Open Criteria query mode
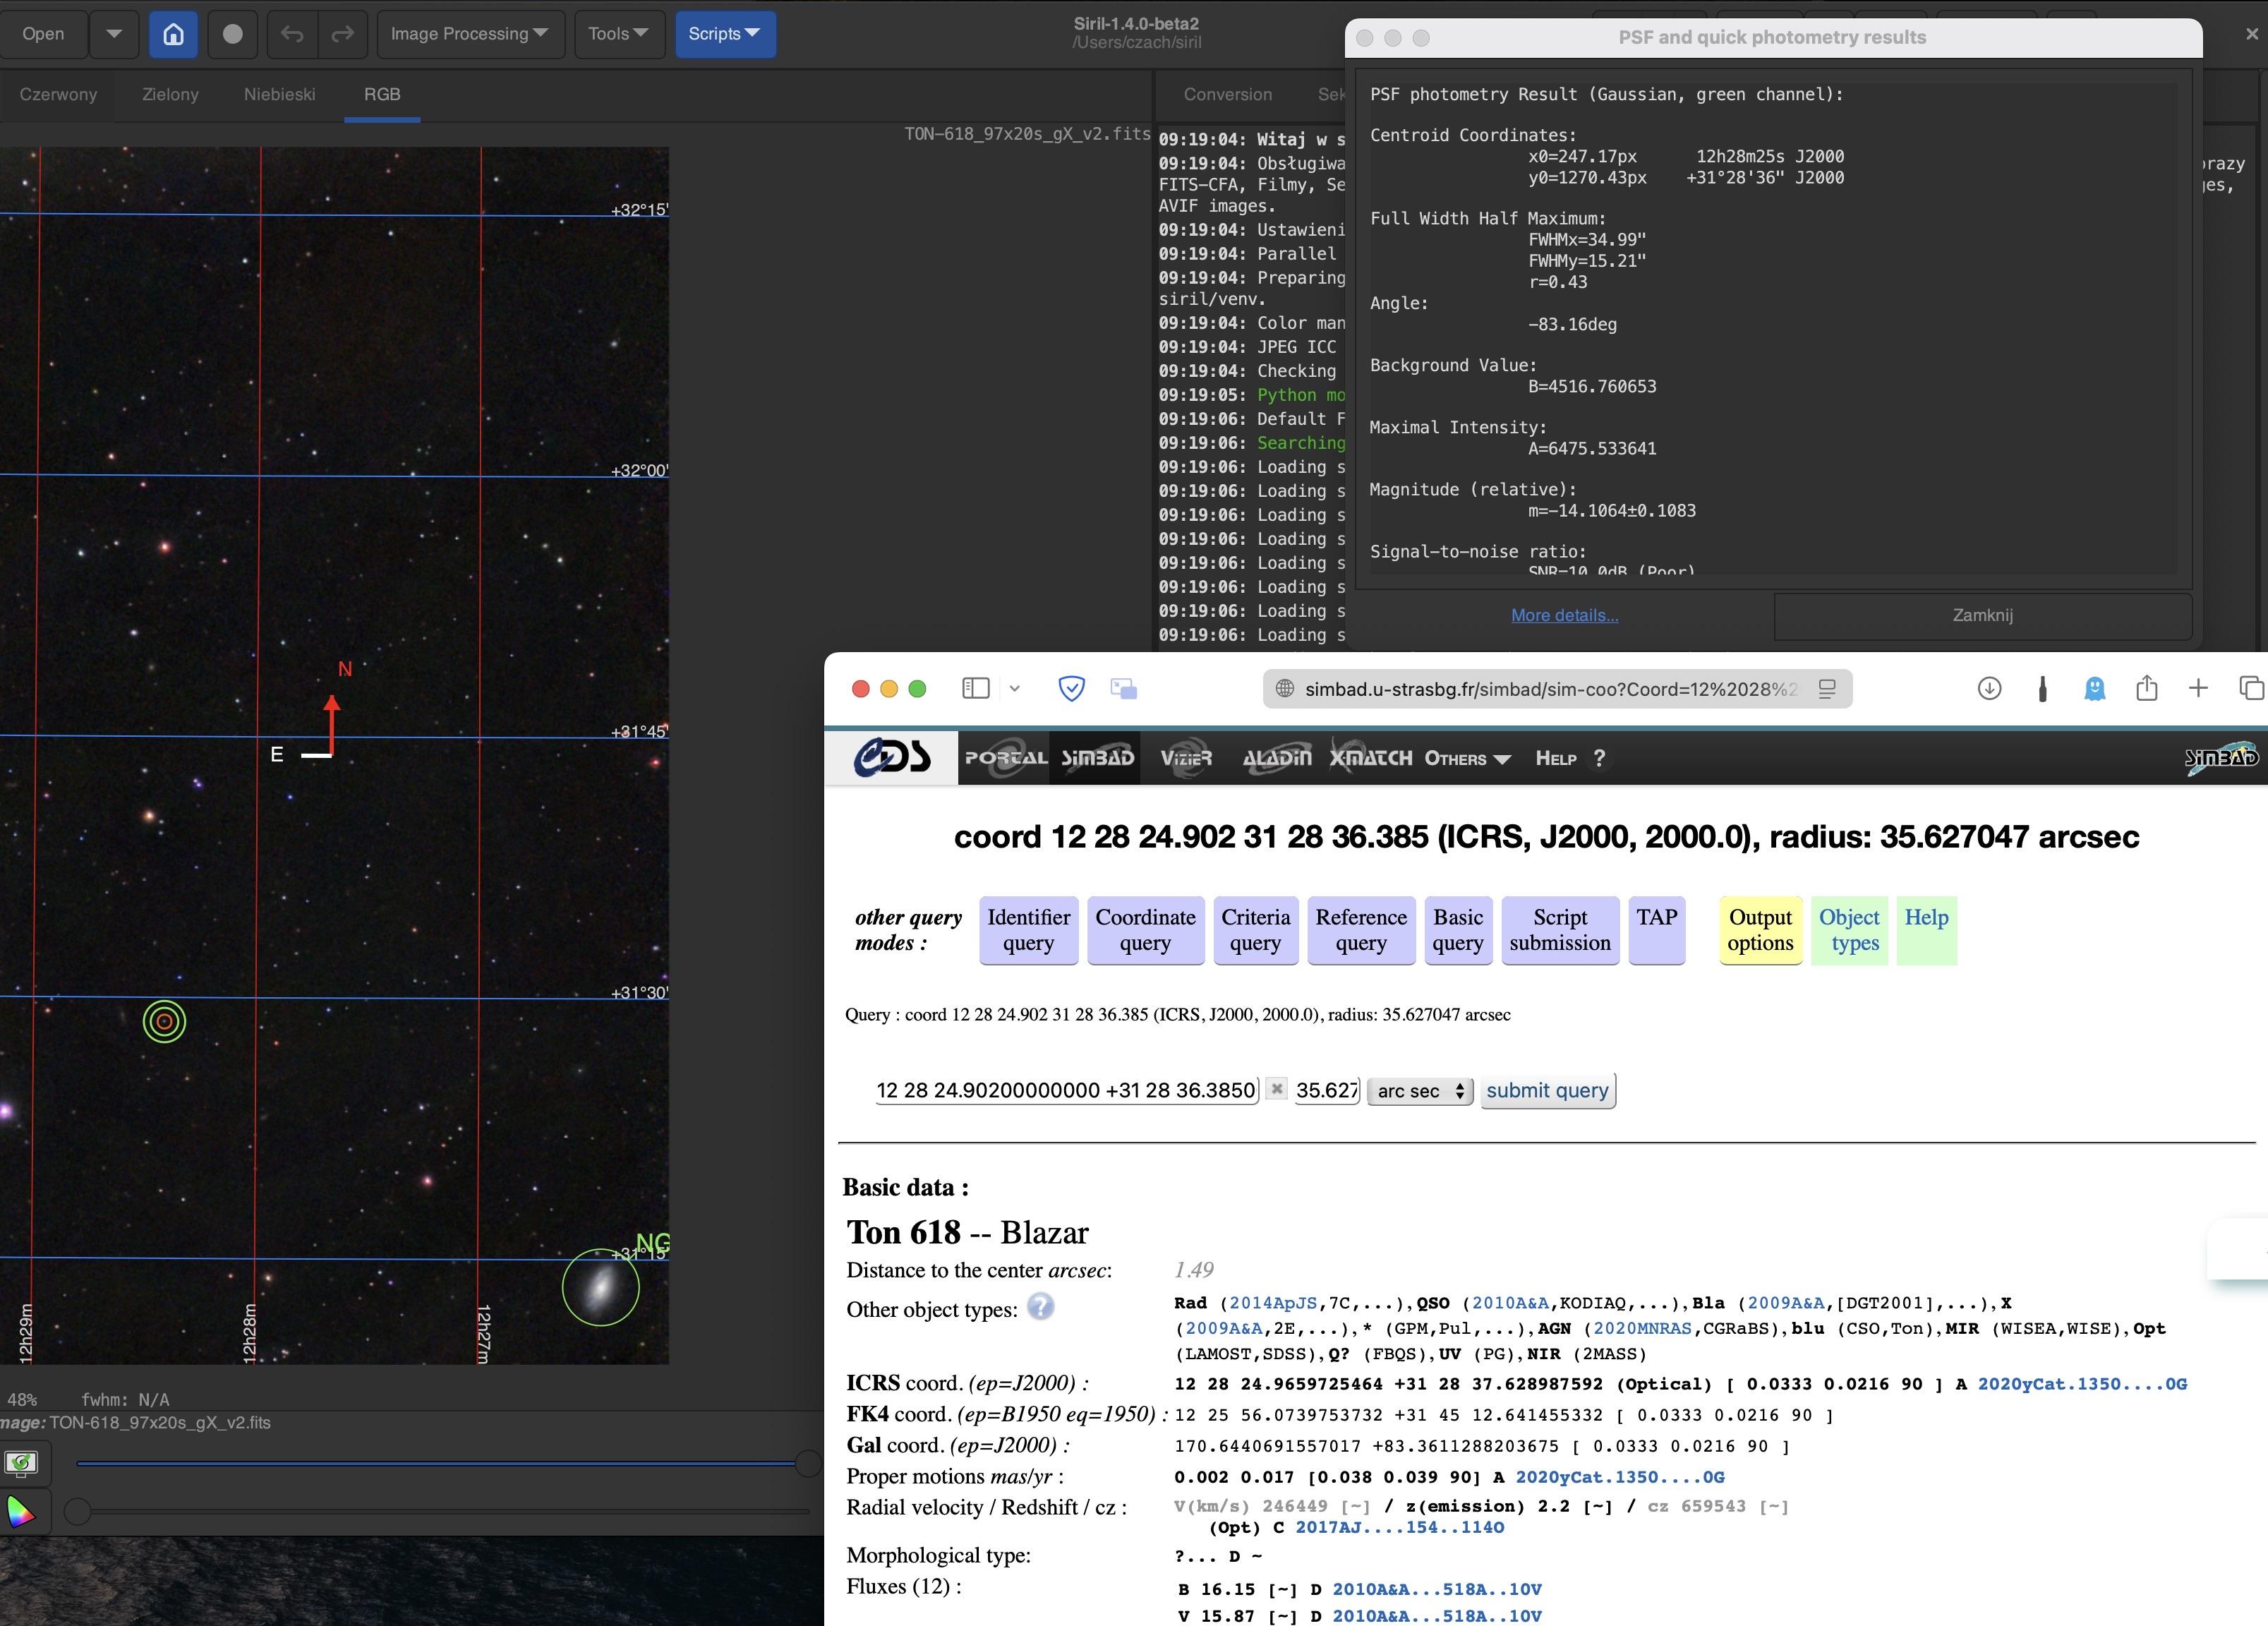This screenshot has height=1626, width=2268. [x=1256, y=930]
